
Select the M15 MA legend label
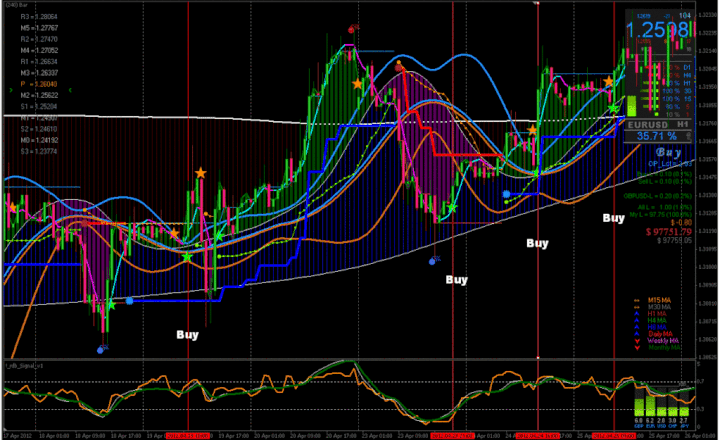tap(659, 300)
